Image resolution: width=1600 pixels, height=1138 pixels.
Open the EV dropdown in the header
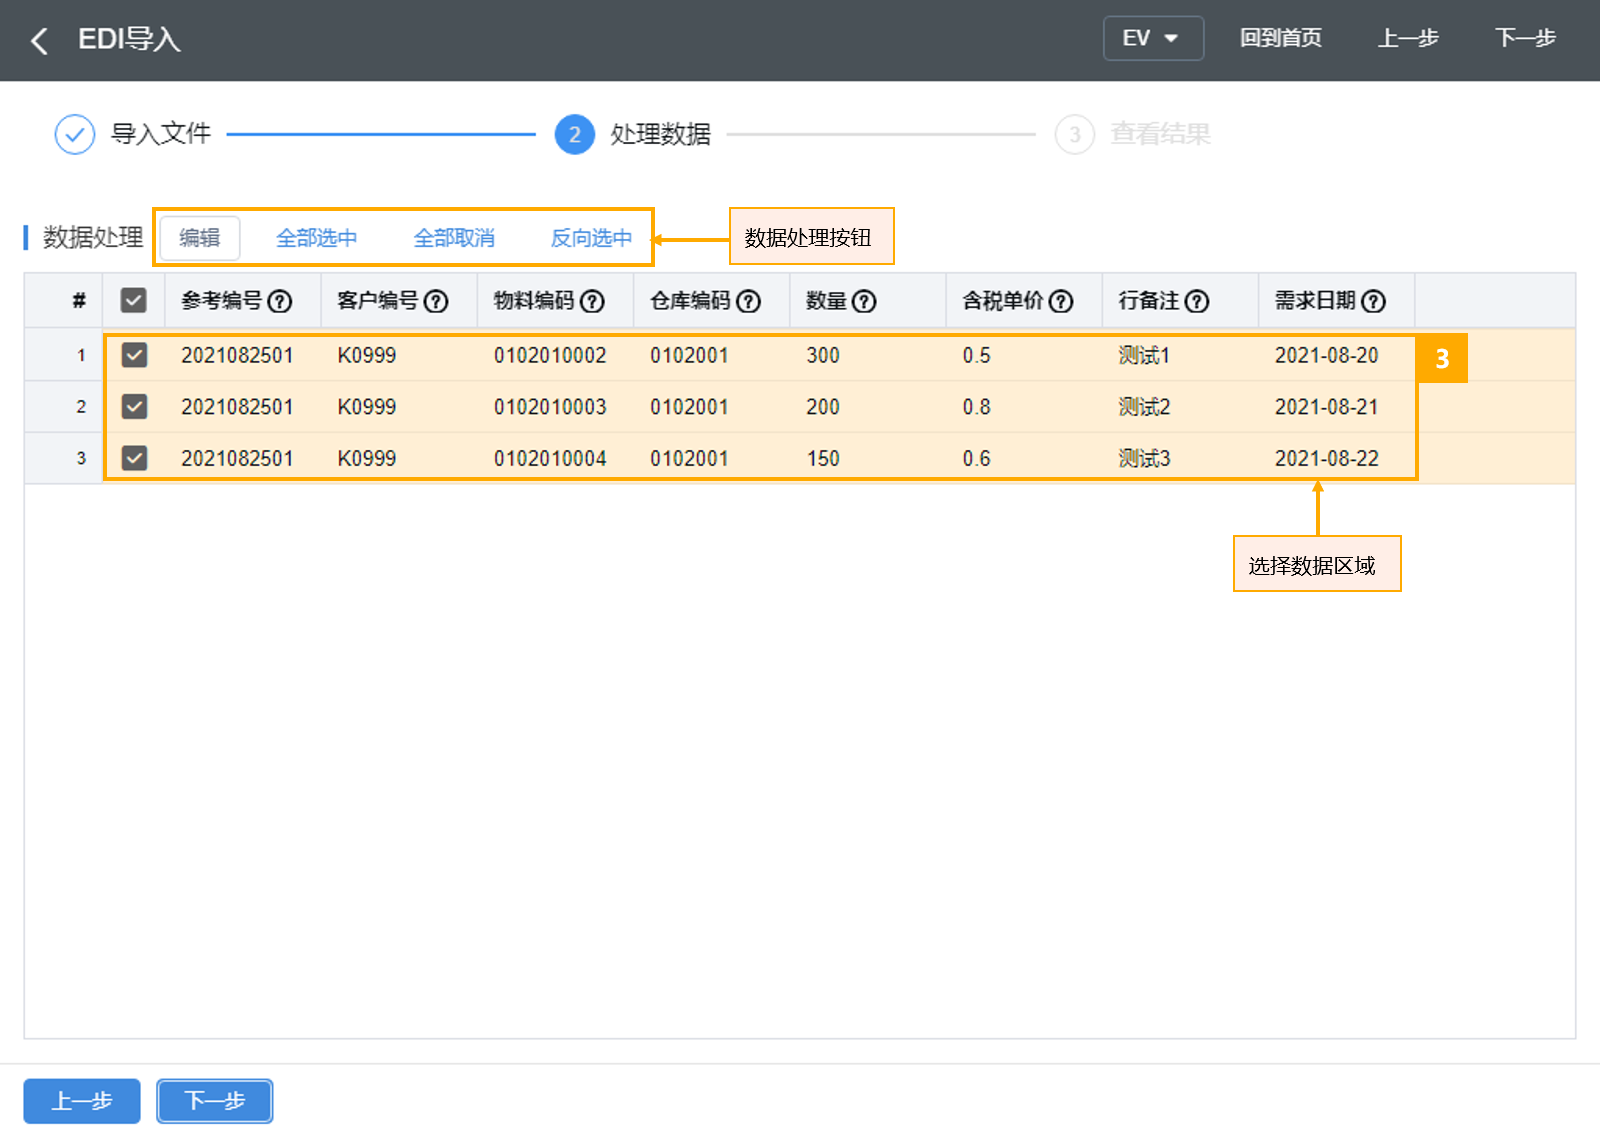pos(1153,38)
